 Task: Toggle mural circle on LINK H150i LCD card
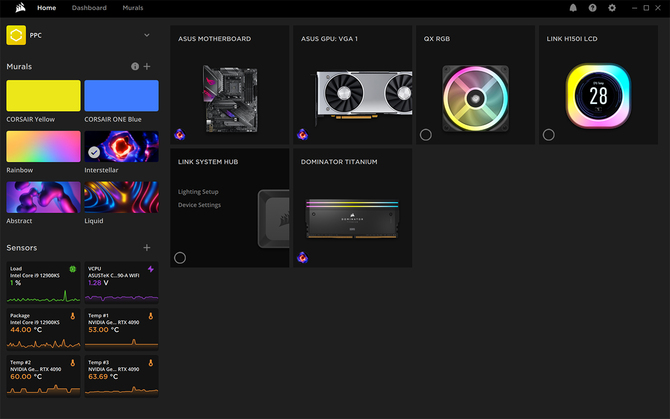549,135
